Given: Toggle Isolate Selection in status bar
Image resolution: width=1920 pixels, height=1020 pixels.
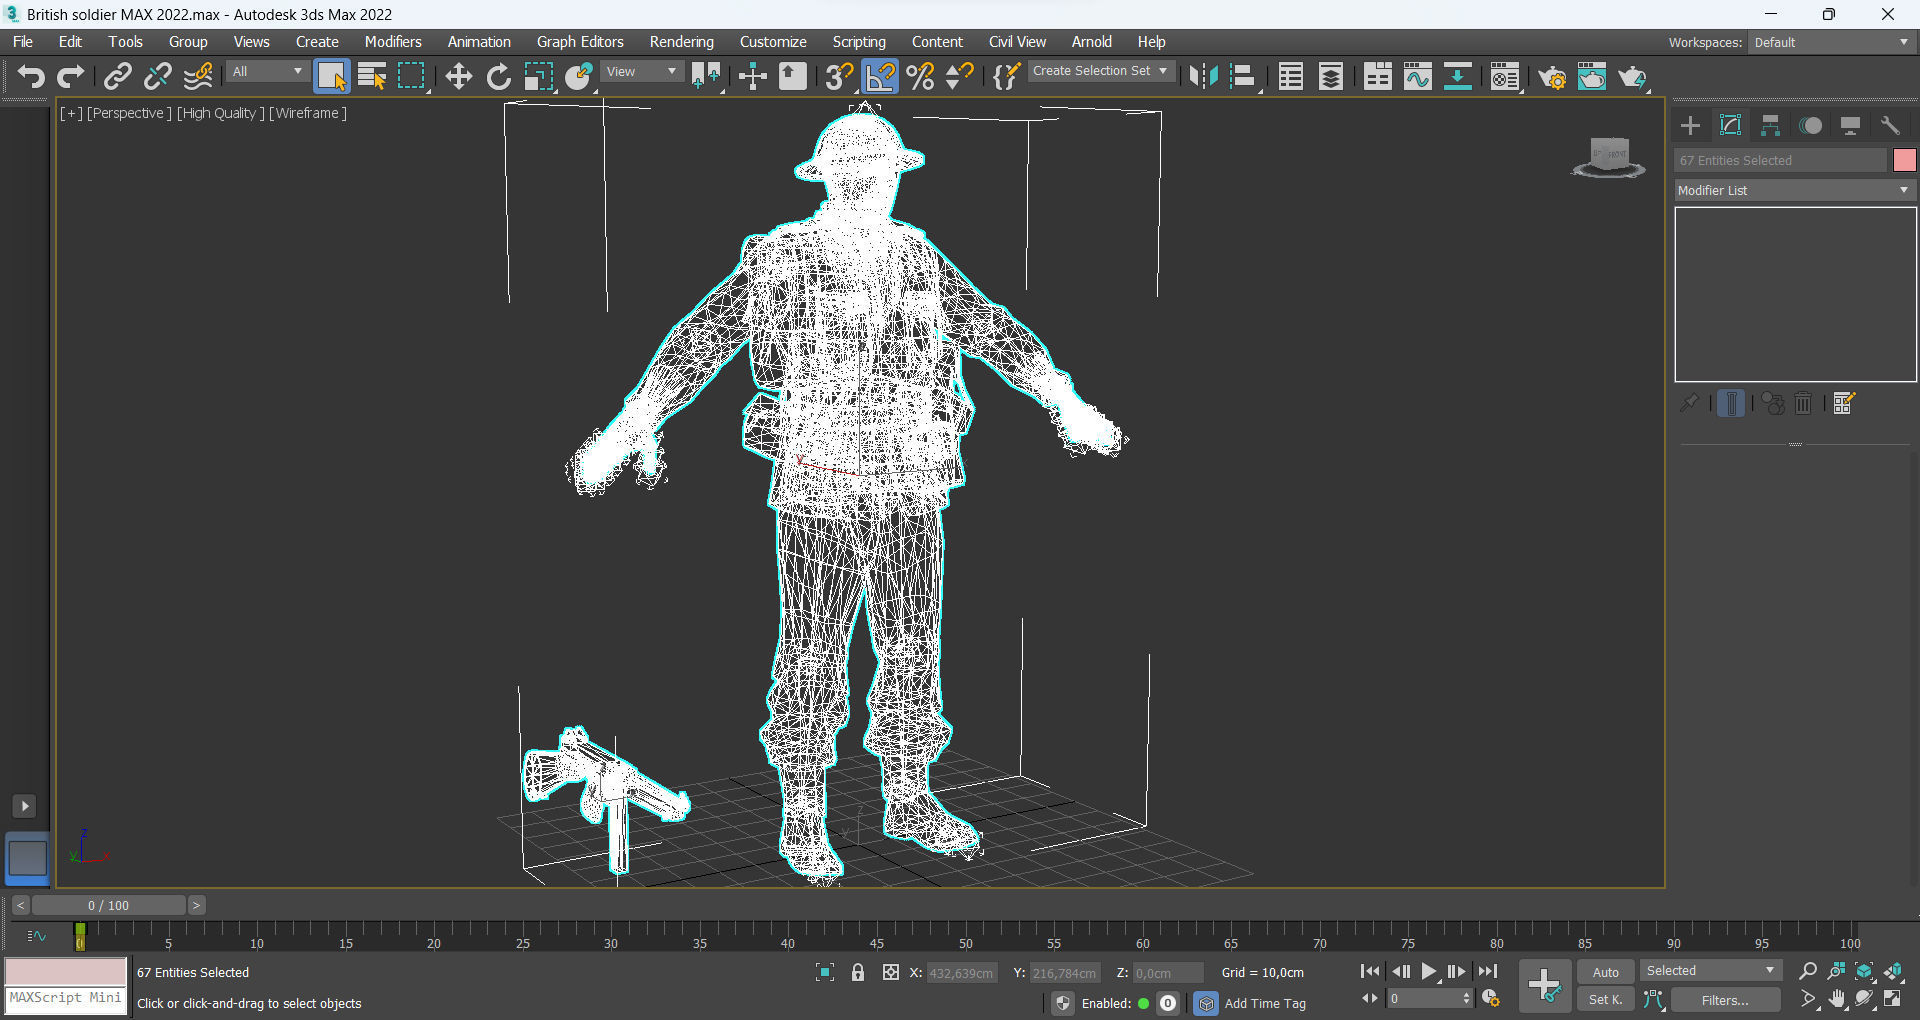Looking at the screenshot, I should point(825,972).
